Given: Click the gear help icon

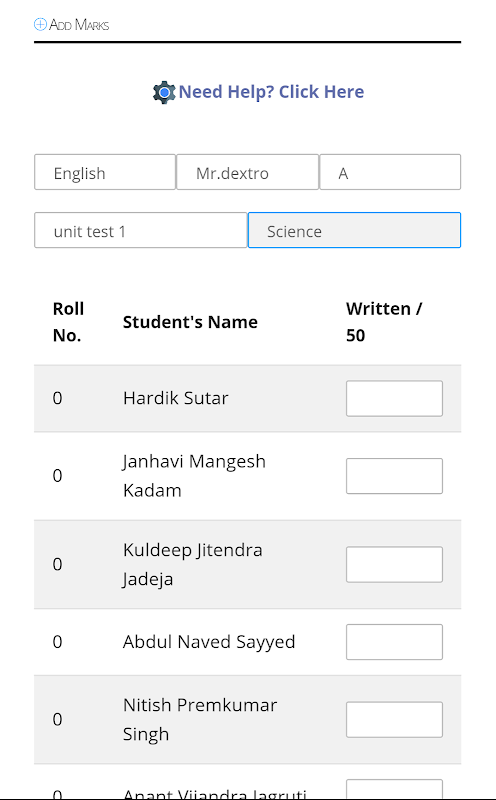Looking at the screenshot, I should point(164,92).
